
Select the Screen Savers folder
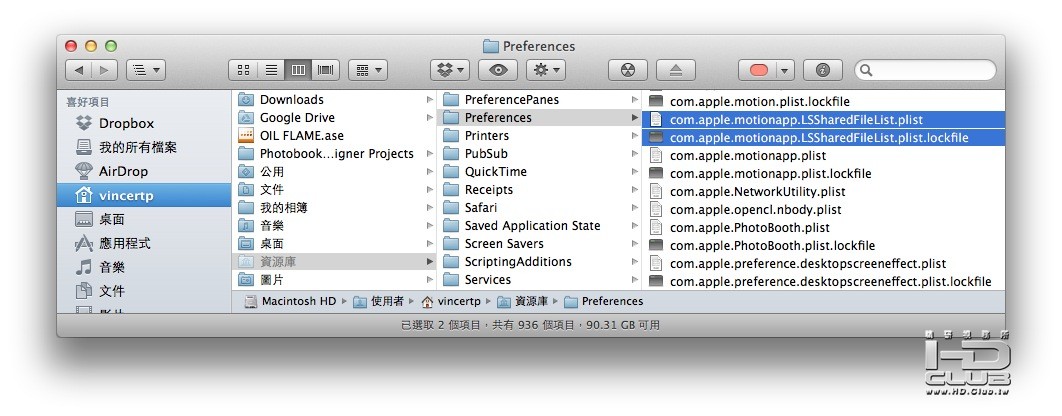[x=540, y=243]
